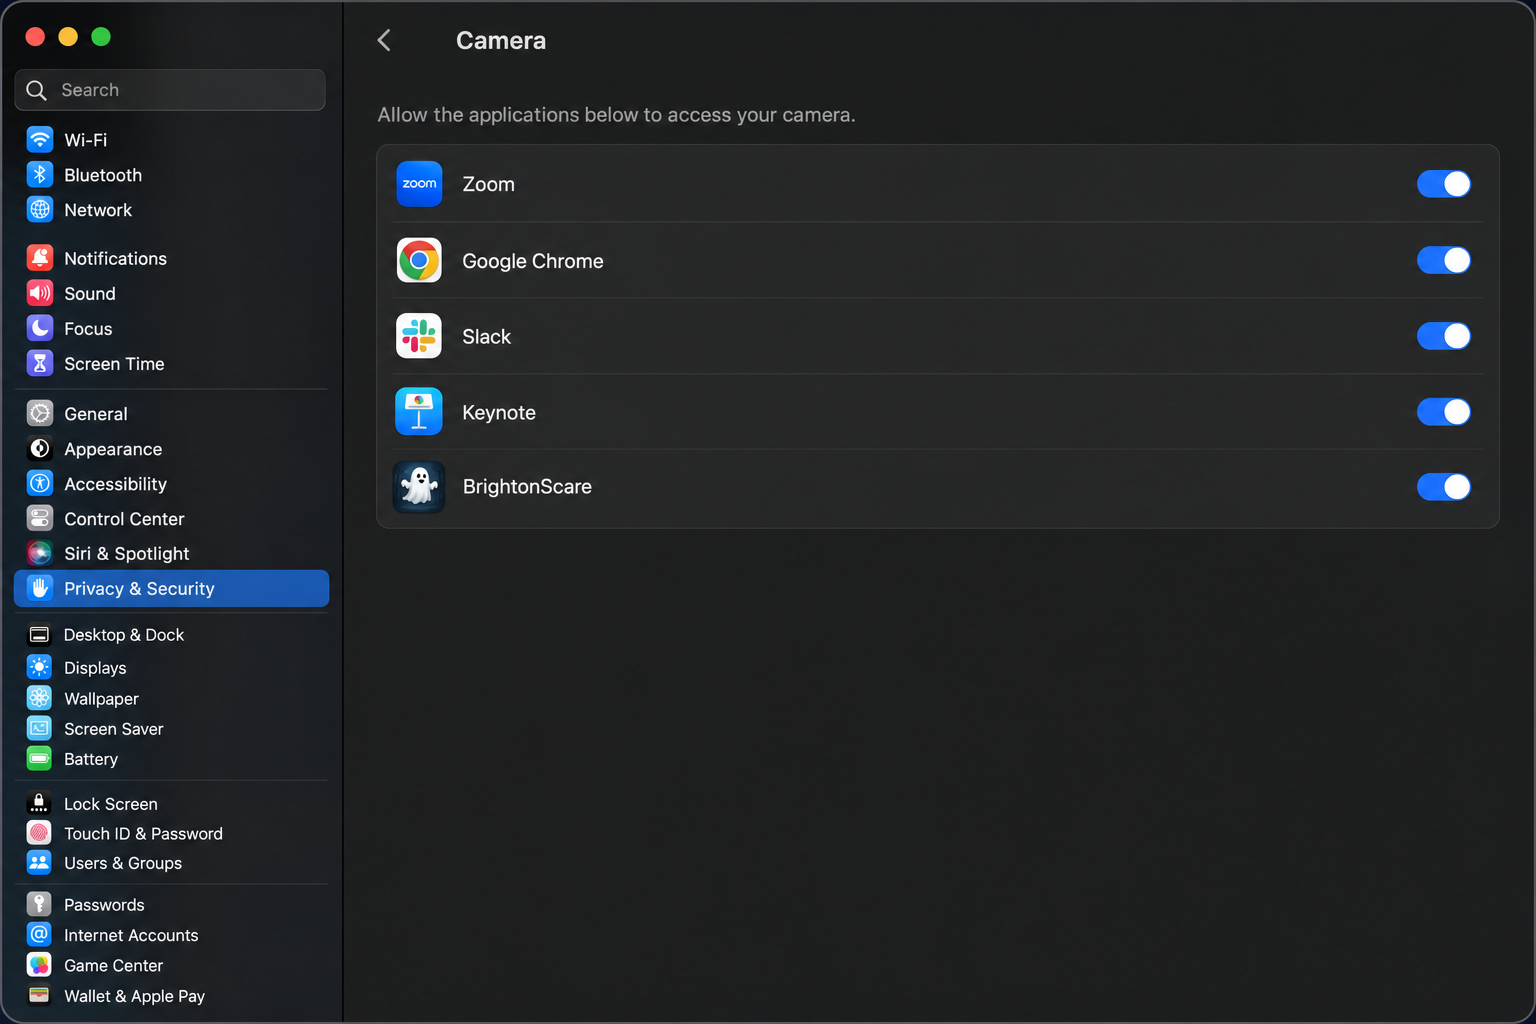Screen dimensions: 1536x1024
Task: Click the Touch ID fingerprint icon
Action: click(39, 833)
